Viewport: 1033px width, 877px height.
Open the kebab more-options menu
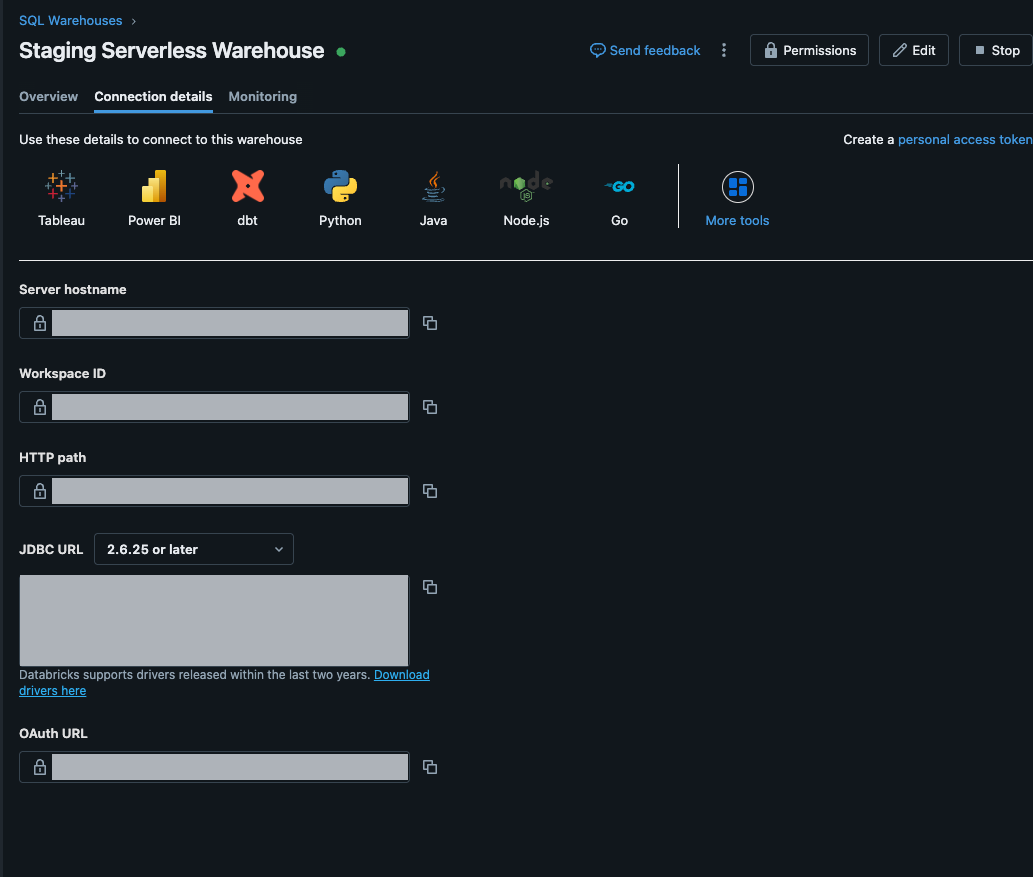724,50
